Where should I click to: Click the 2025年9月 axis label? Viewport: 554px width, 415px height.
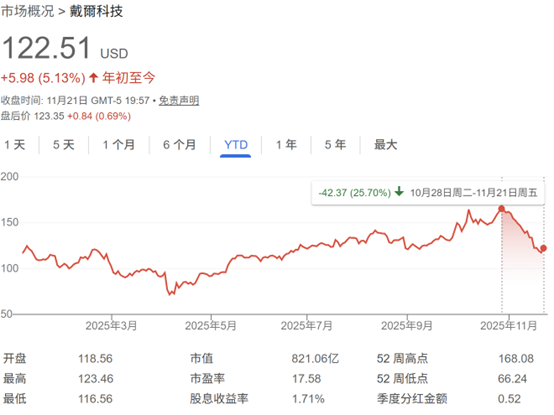click(407, 326)
